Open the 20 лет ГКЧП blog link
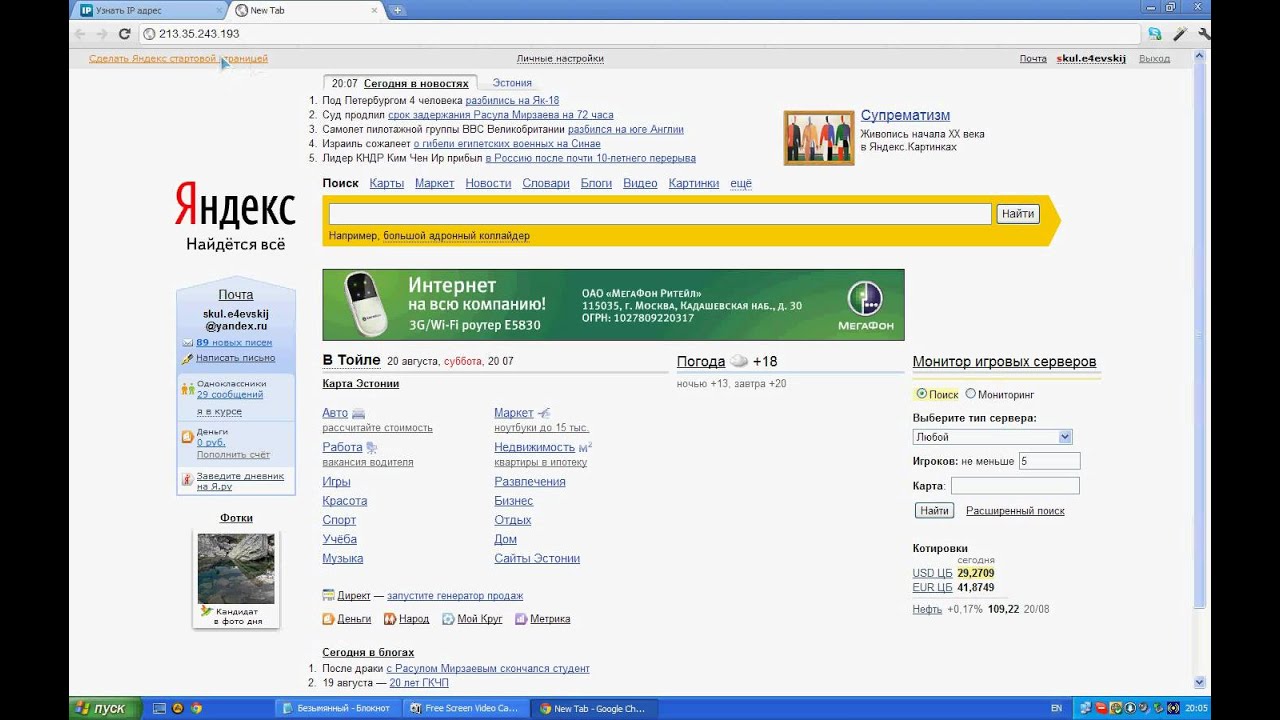 [419, 683]
